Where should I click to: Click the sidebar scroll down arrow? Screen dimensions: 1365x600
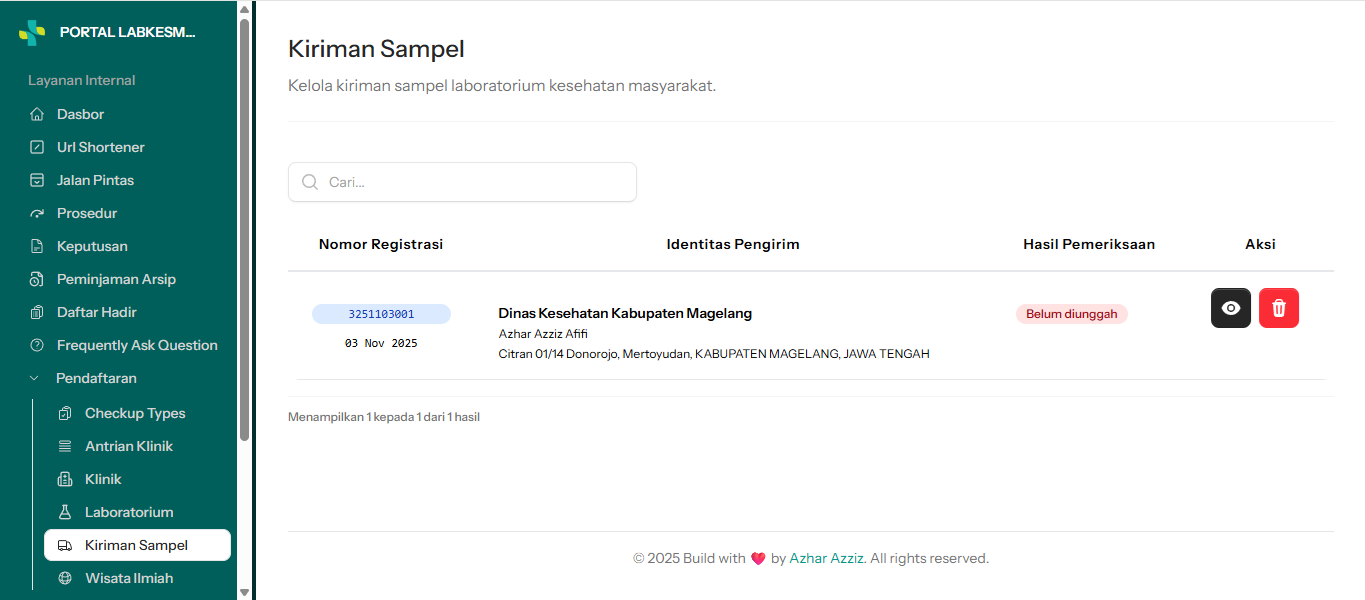pos(244,591)
